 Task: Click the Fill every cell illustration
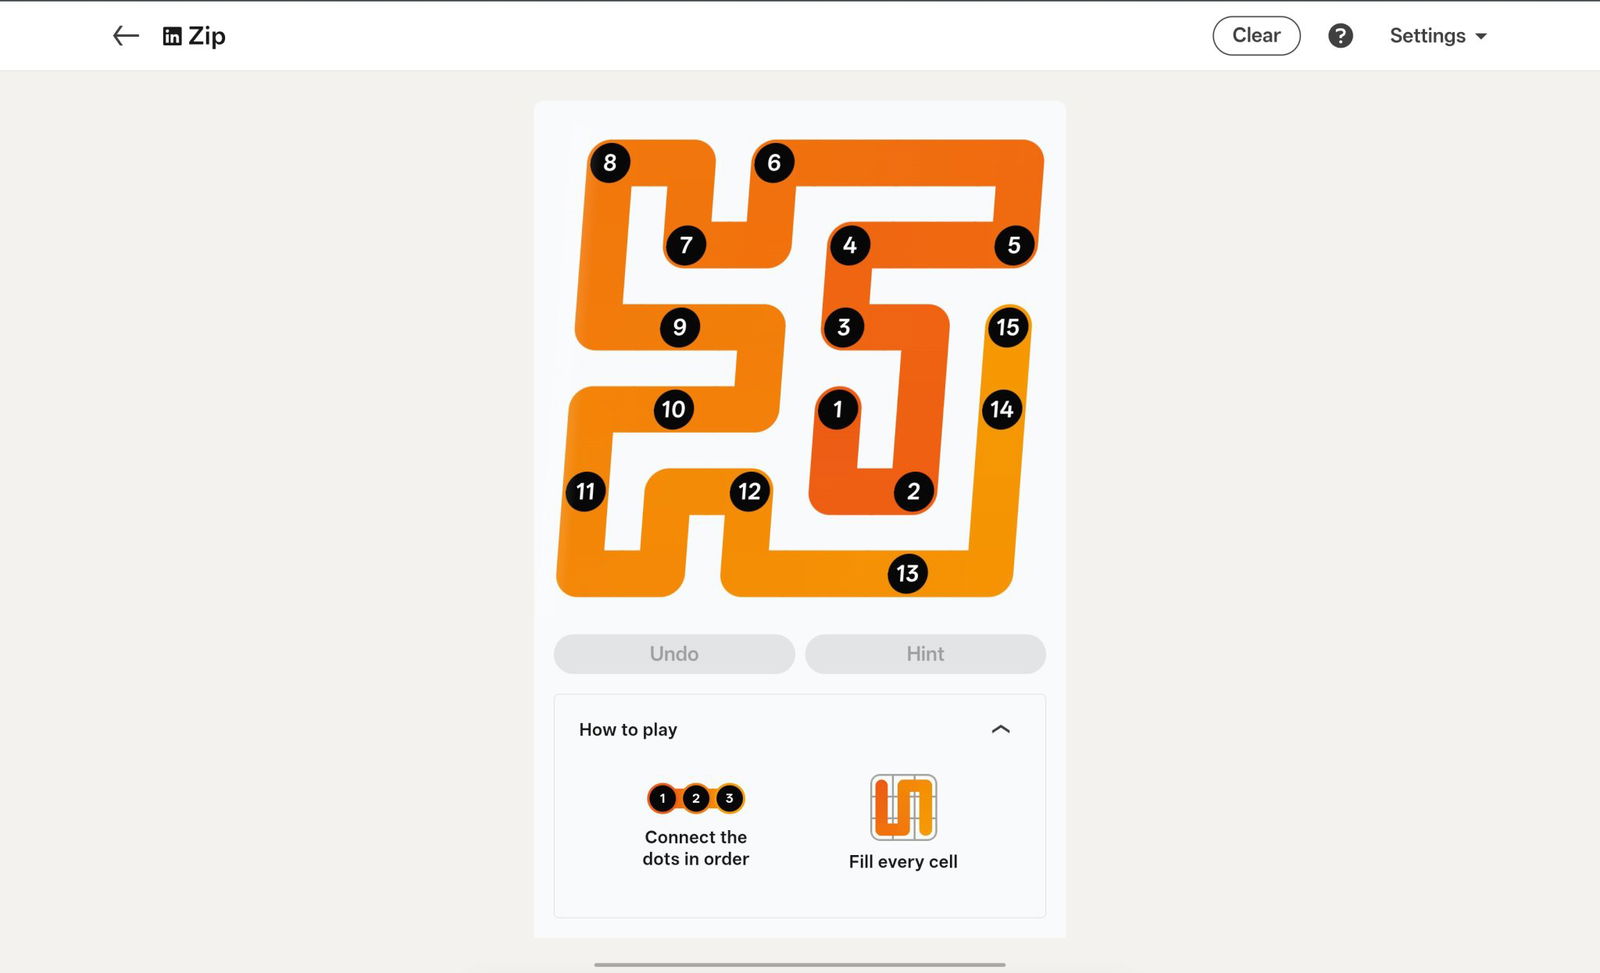pos(903,807)
